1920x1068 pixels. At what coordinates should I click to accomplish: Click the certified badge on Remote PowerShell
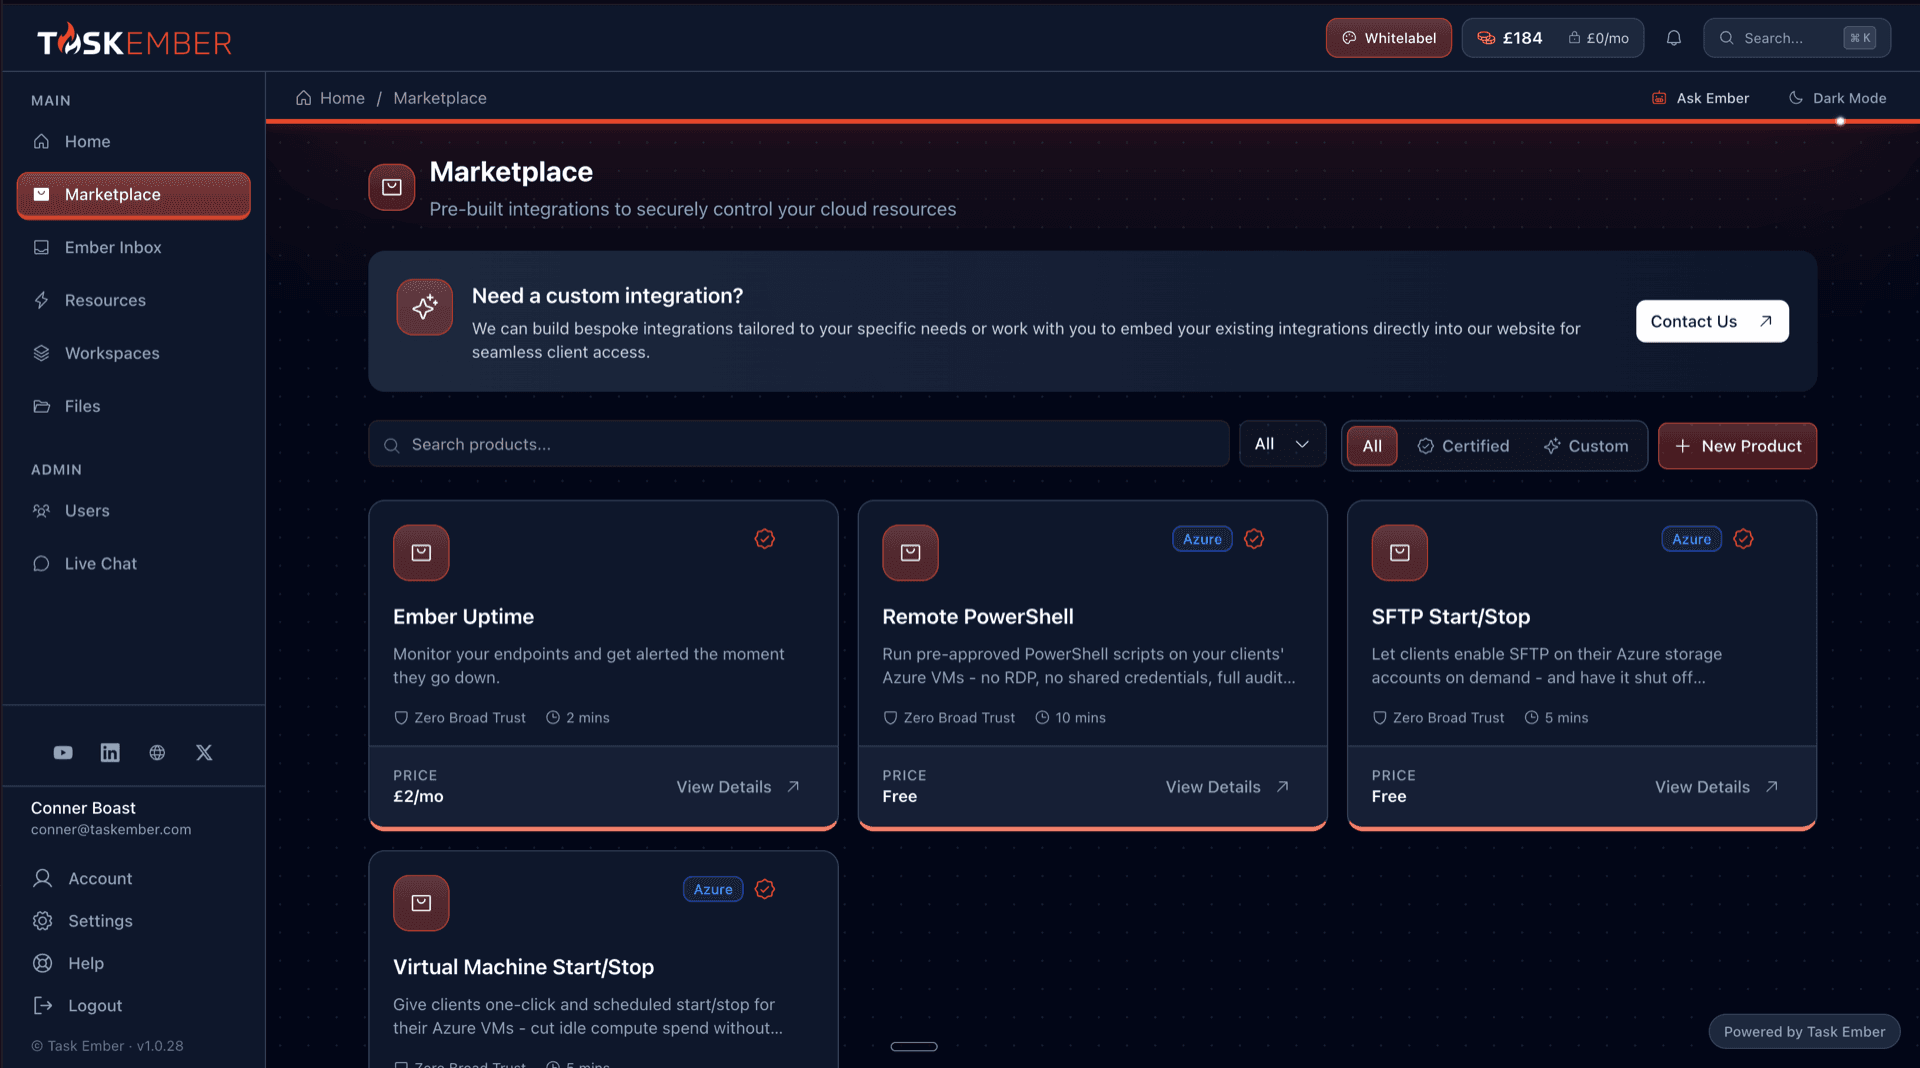click(1254, 539)
